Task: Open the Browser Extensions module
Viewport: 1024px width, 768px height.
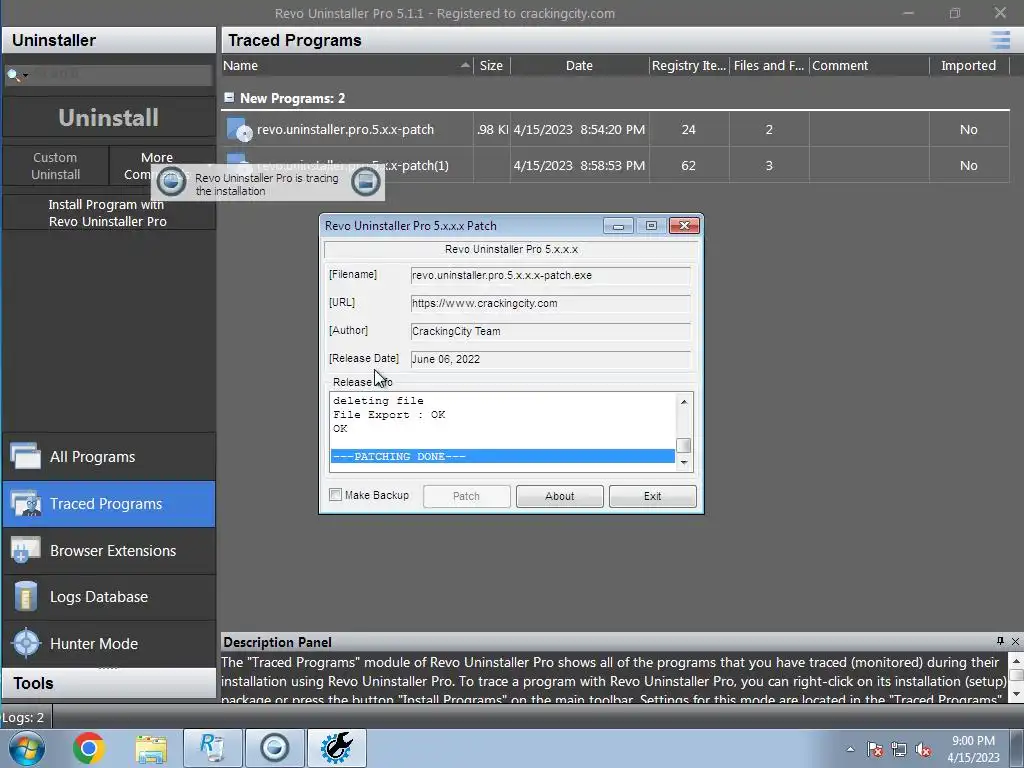Action: 109,551
